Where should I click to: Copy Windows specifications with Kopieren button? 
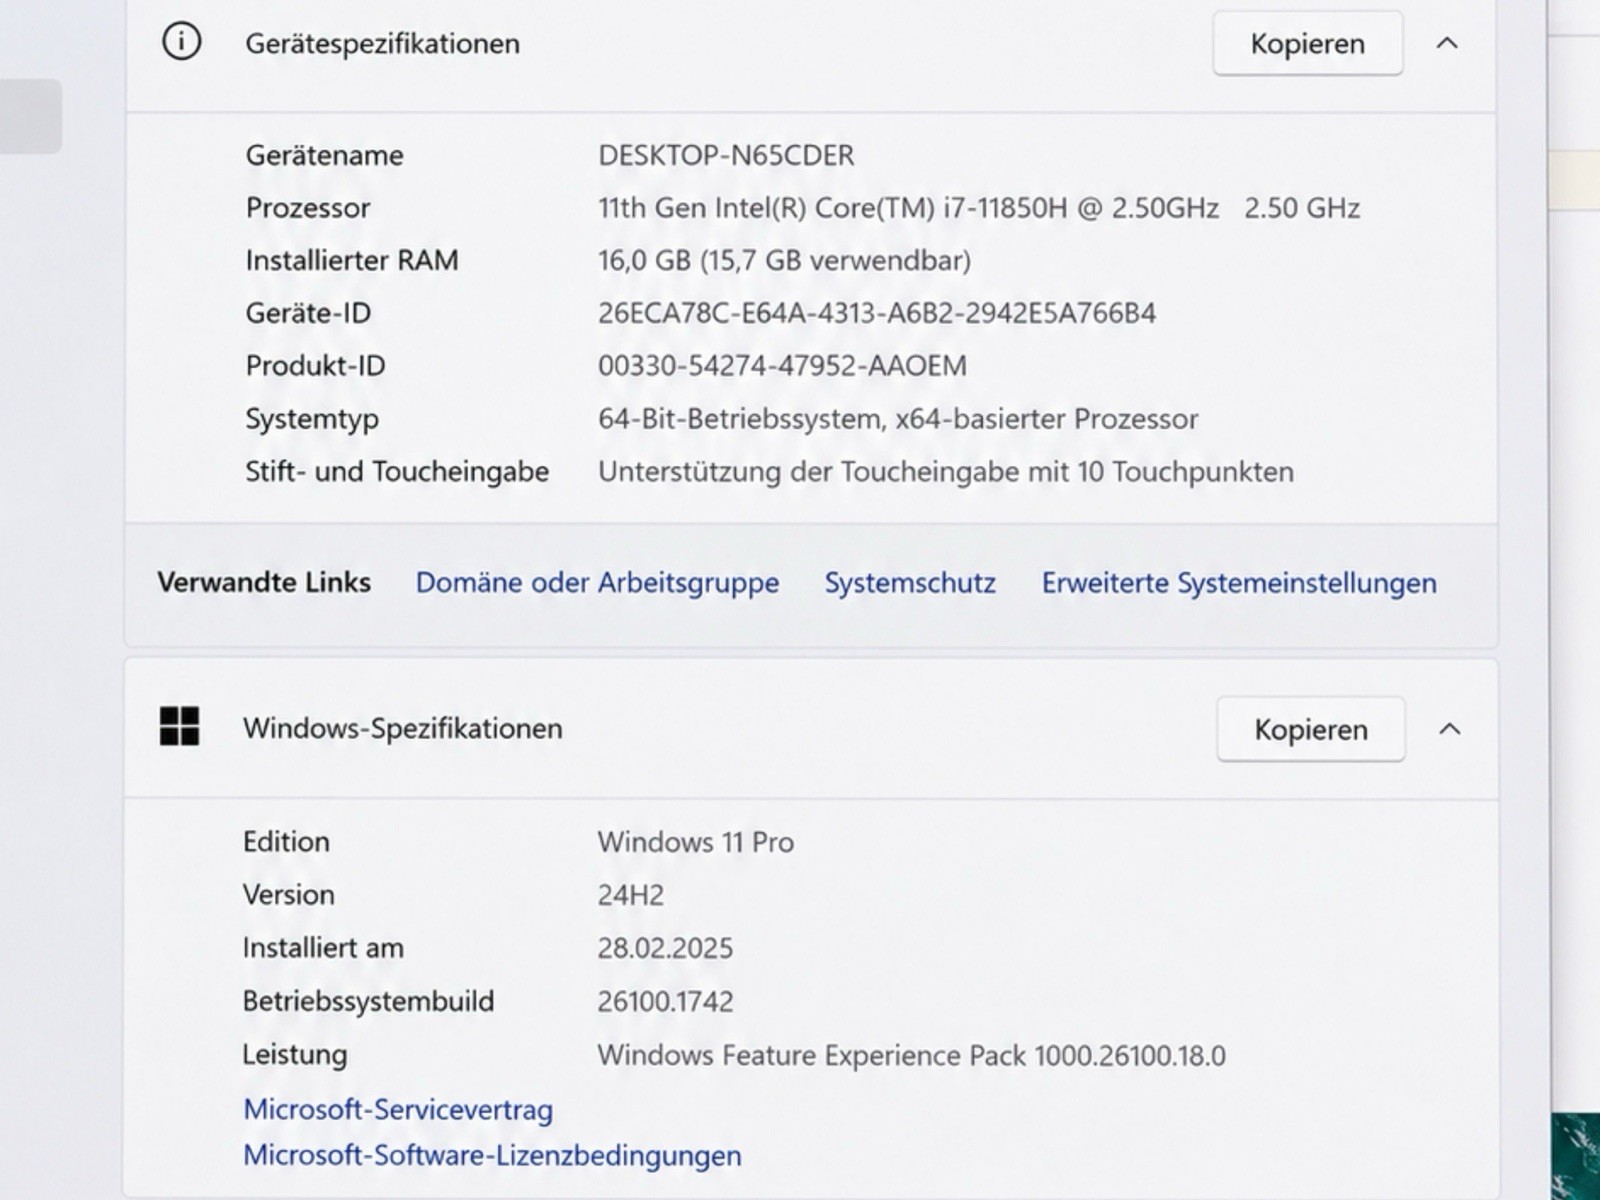1310,730
